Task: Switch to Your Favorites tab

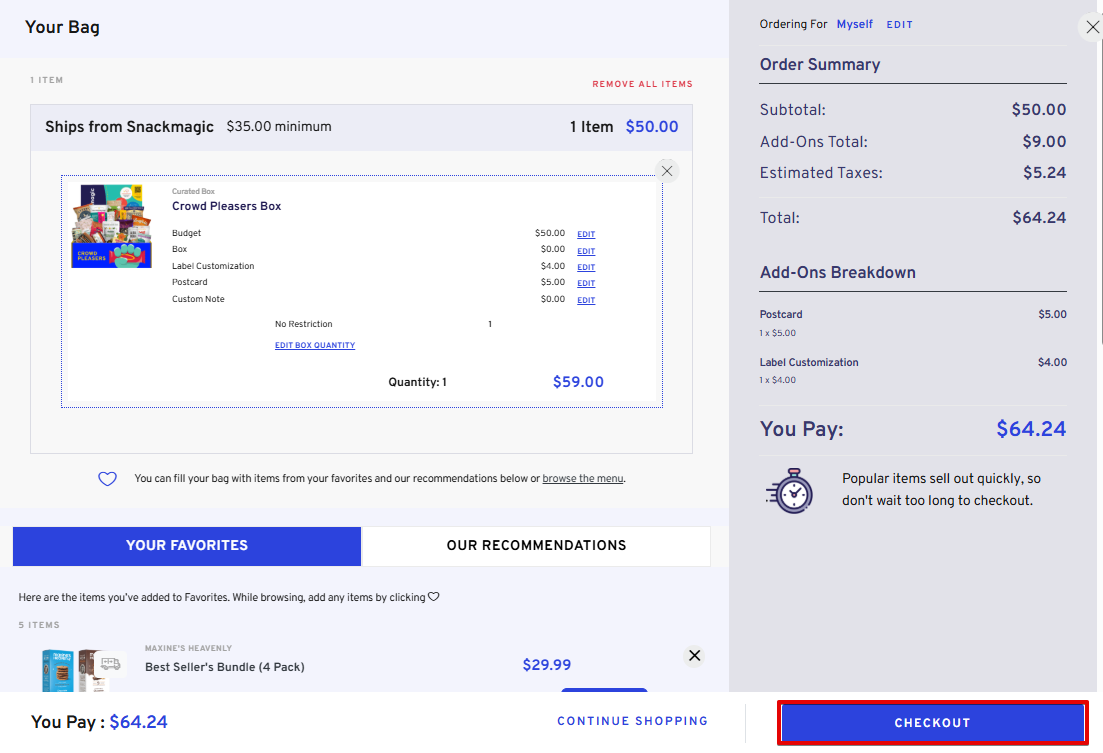Action: tap(187, 546)
